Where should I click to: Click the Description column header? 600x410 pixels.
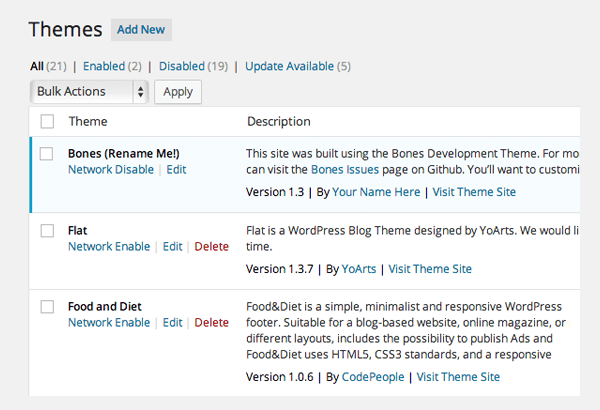click(x=279, y=121)
